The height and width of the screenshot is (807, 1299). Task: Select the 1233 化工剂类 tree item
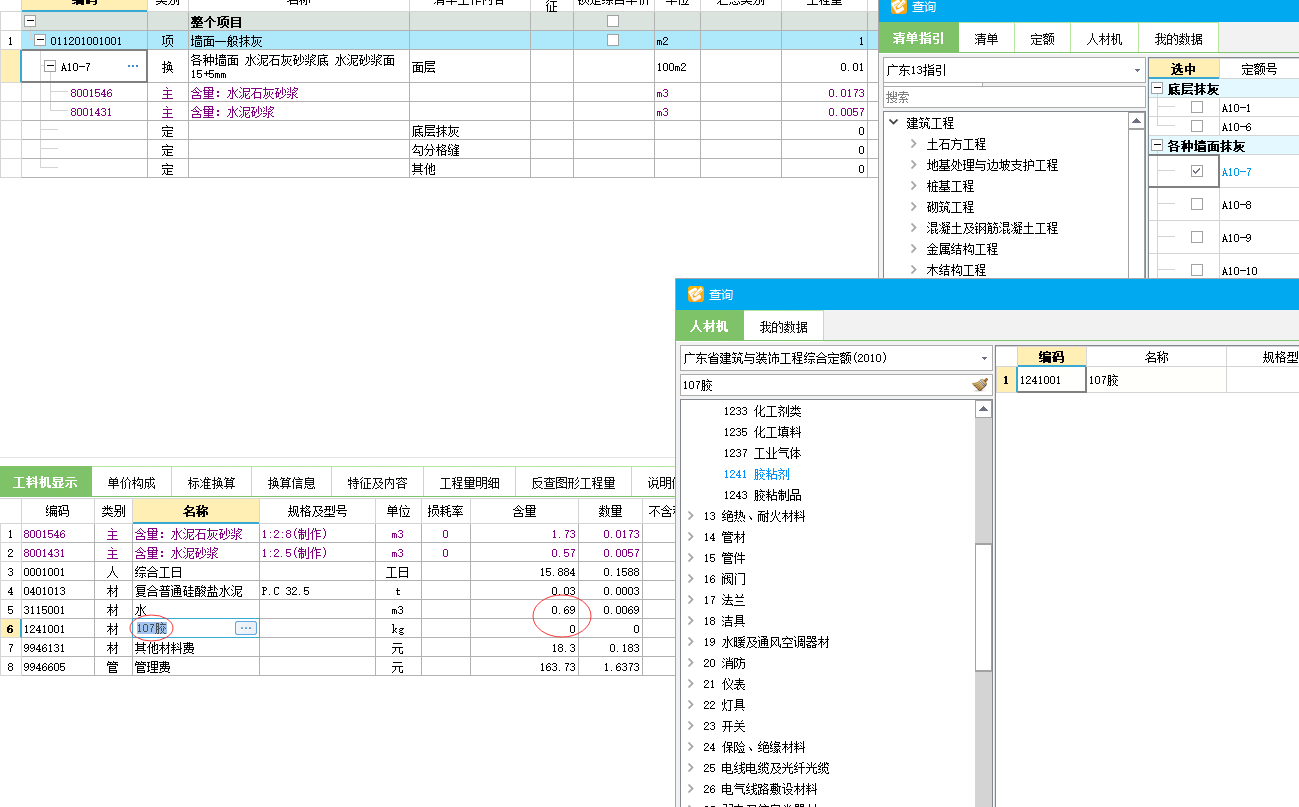pos(762,411)
